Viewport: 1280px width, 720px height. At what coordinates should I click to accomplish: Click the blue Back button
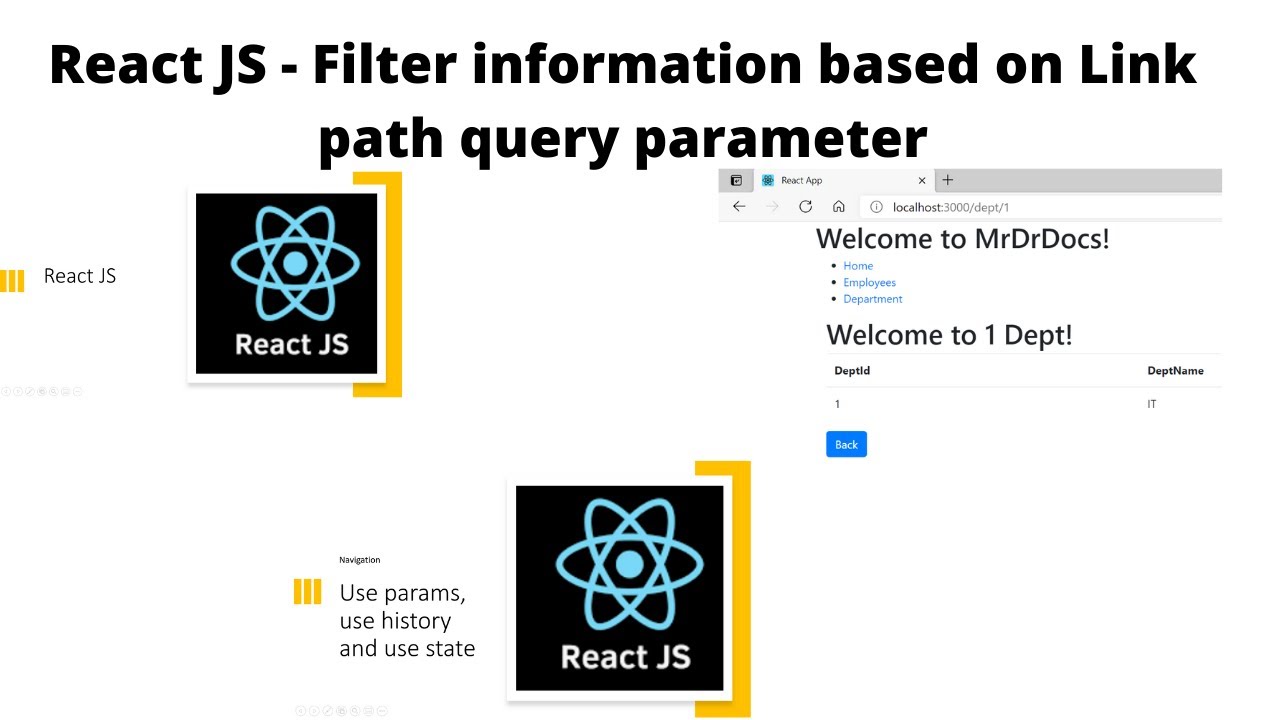pos(846,445)
